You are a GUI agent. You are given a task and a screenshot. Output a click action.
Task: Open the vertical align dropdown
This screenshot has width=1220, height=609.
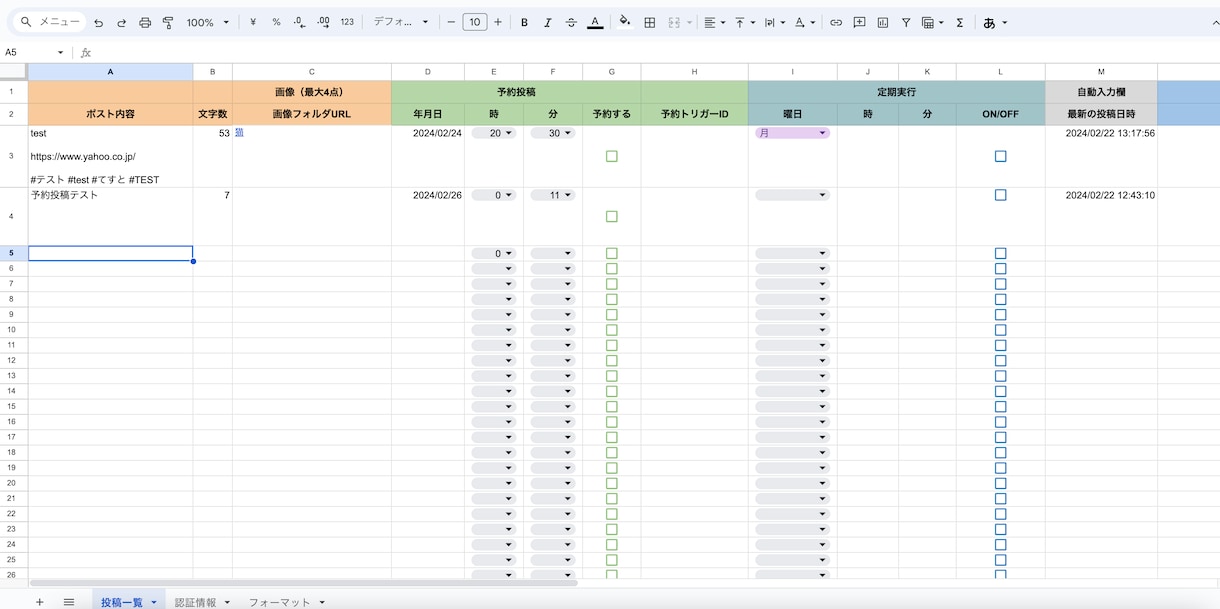(745, 22)
